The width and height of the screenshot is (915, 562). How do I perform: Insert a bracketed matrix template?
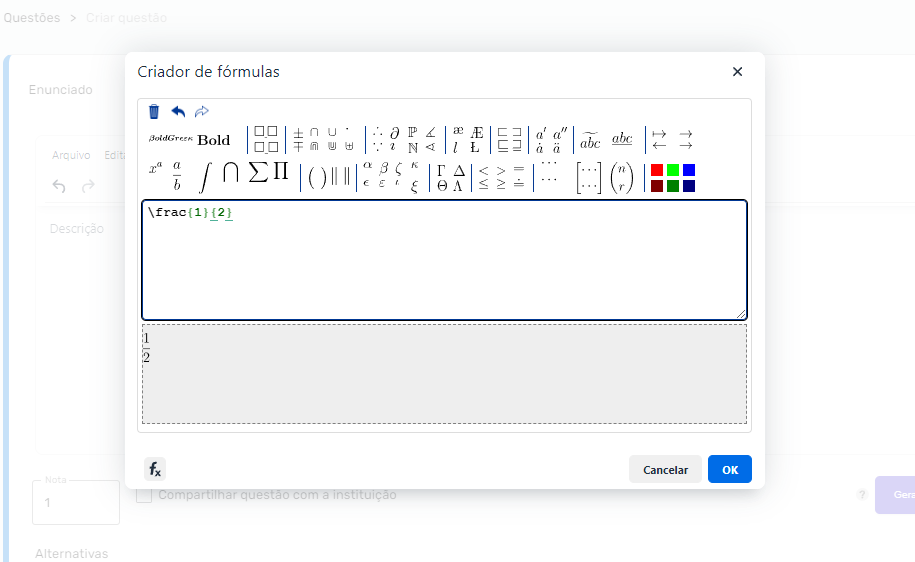coord(588,177)
